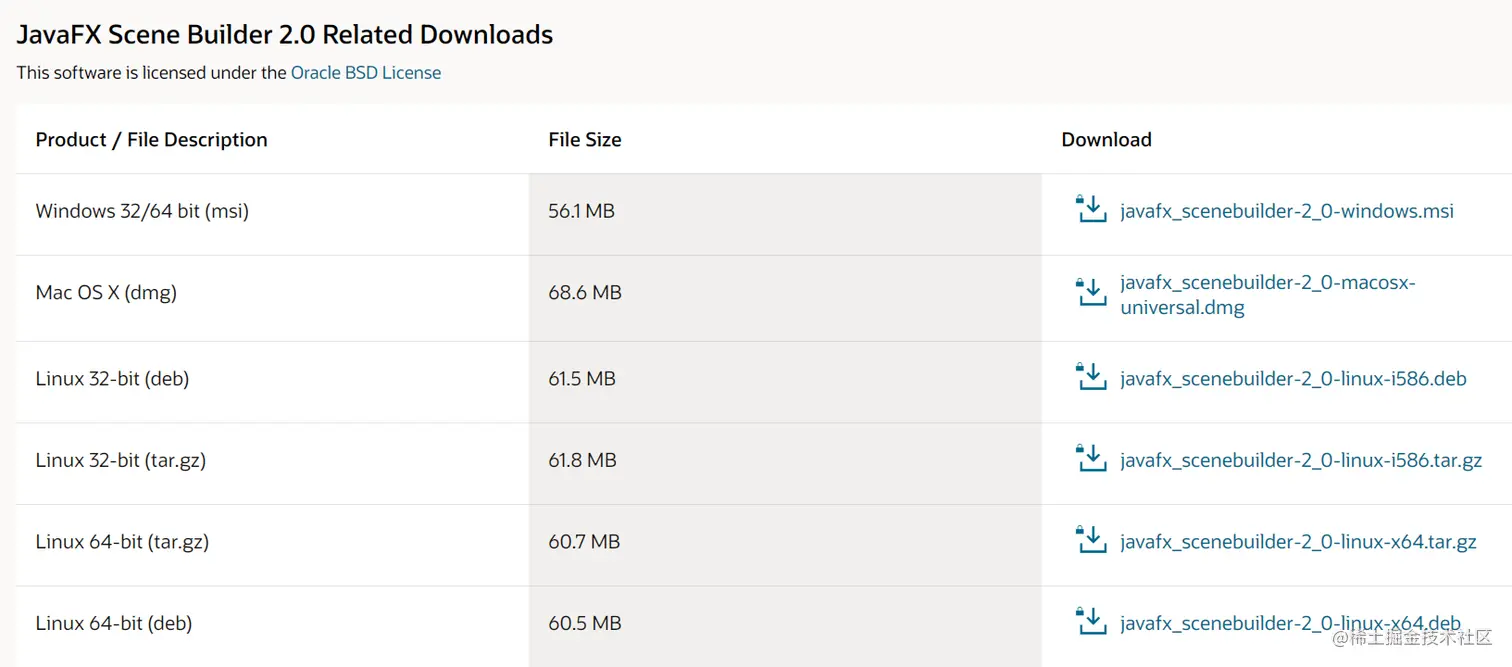Viewport: 1512px width, 667px height.
Task: Click the Download column header
Action: click(1106, 140)
